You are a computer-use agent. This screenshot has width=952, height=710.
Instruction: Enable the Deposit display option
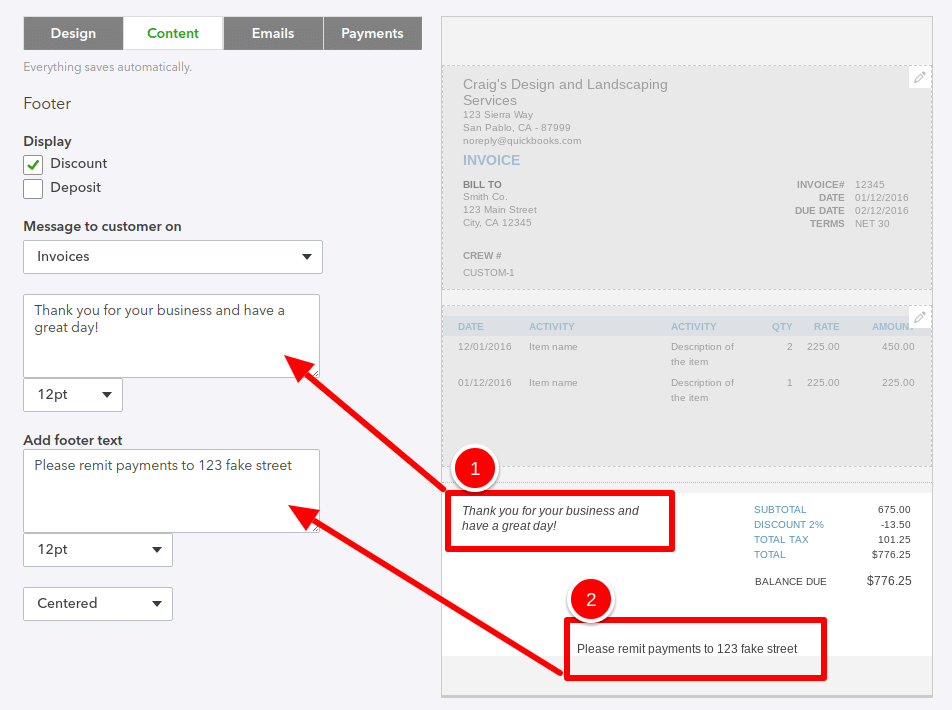(31, 187)
